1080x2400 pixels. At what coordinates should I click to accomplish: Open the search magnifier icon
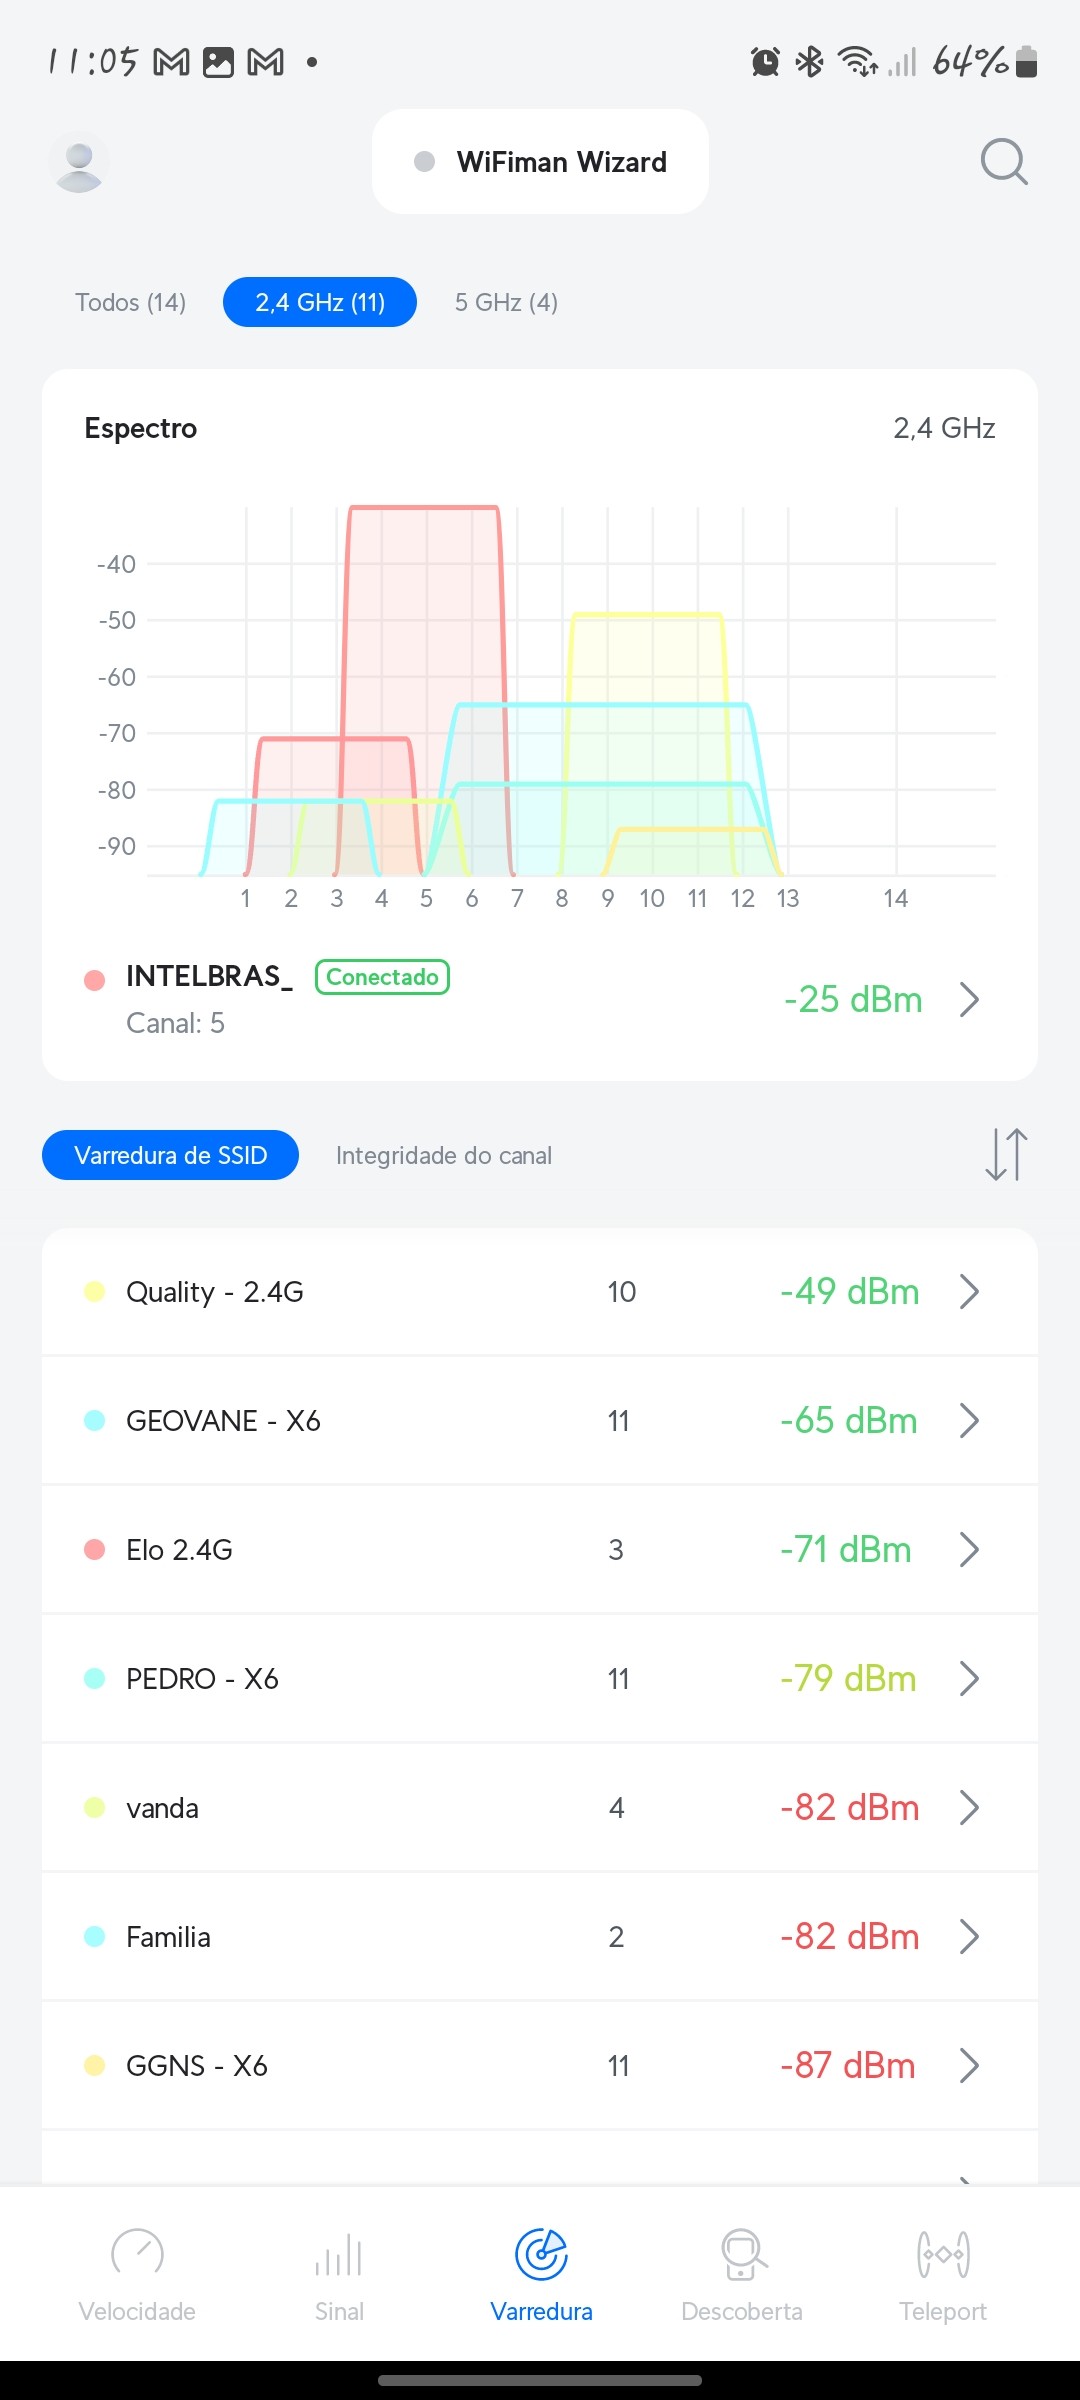coord(1004,162)
